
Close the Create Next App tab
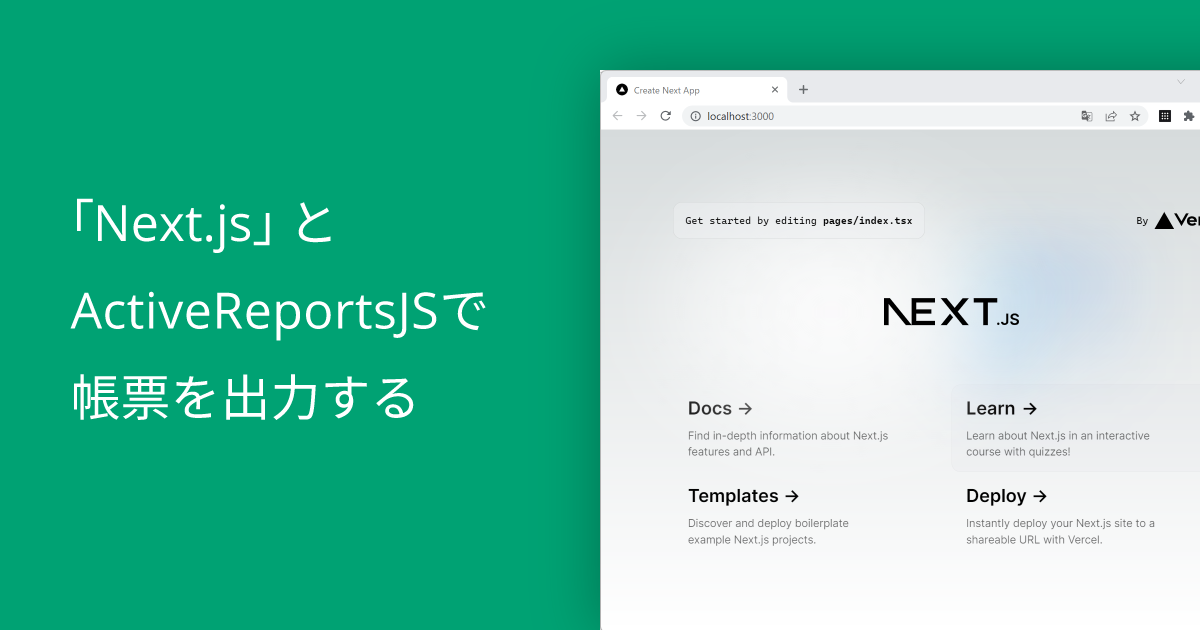coord(775,89)
